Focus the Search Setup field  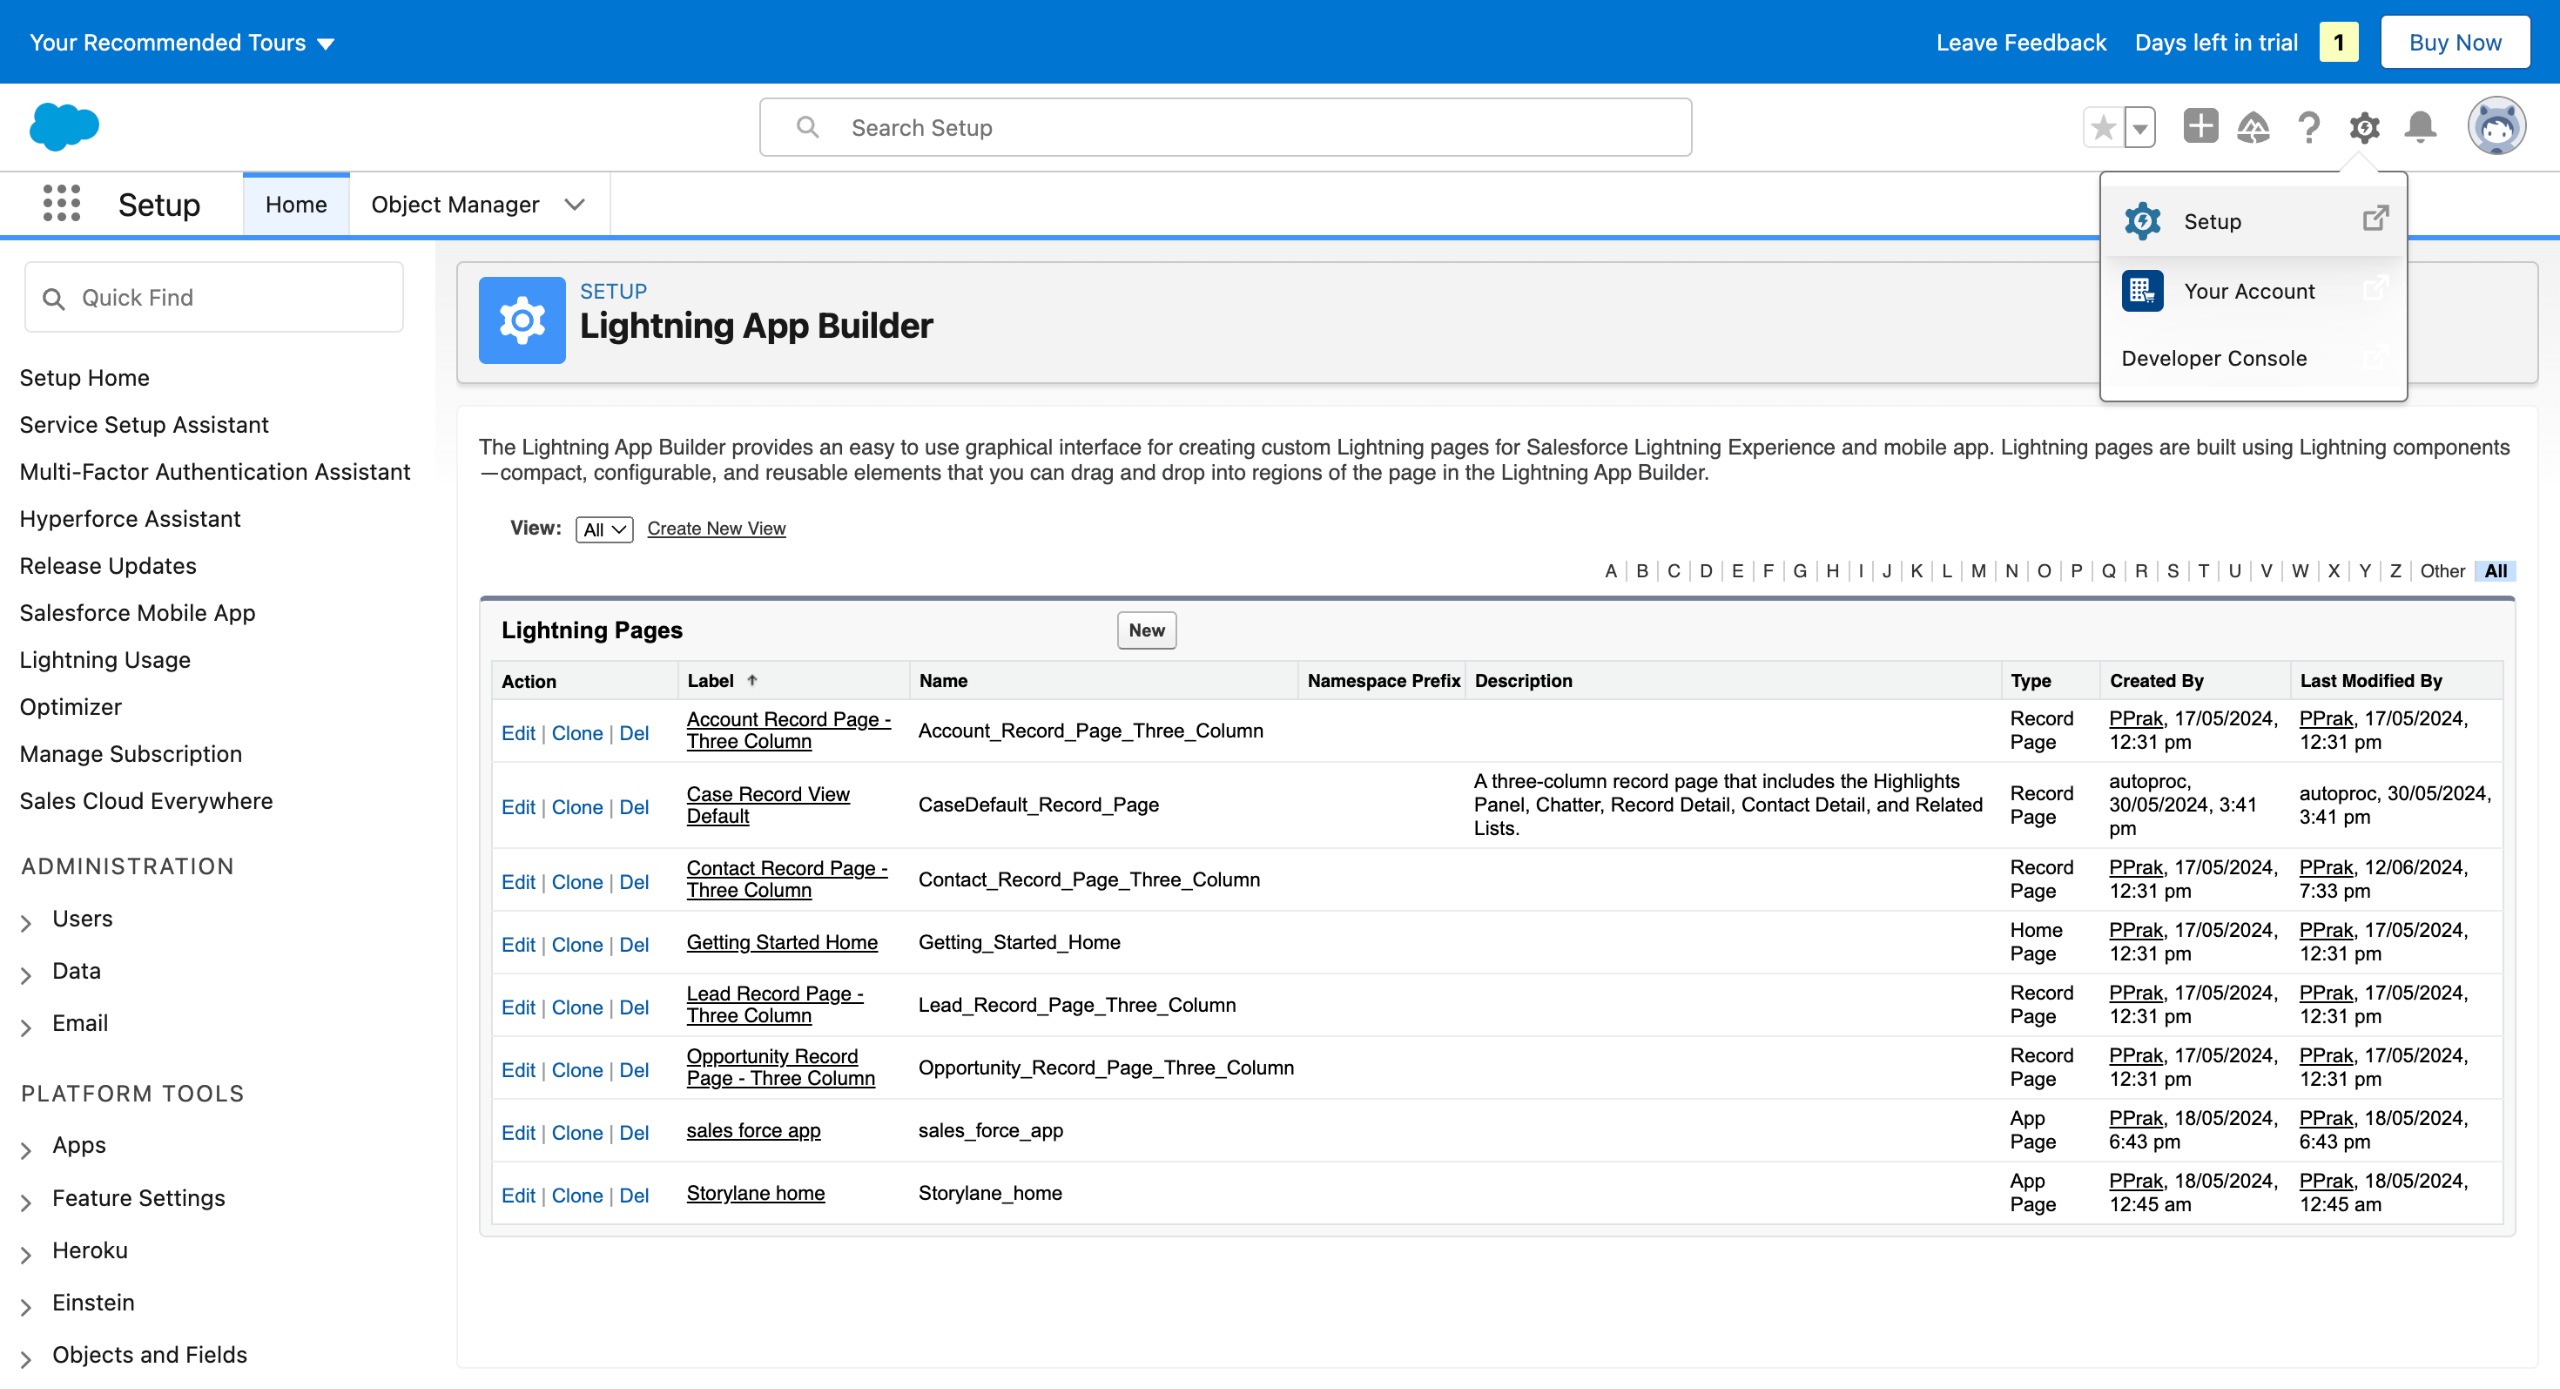(1225, 127)
